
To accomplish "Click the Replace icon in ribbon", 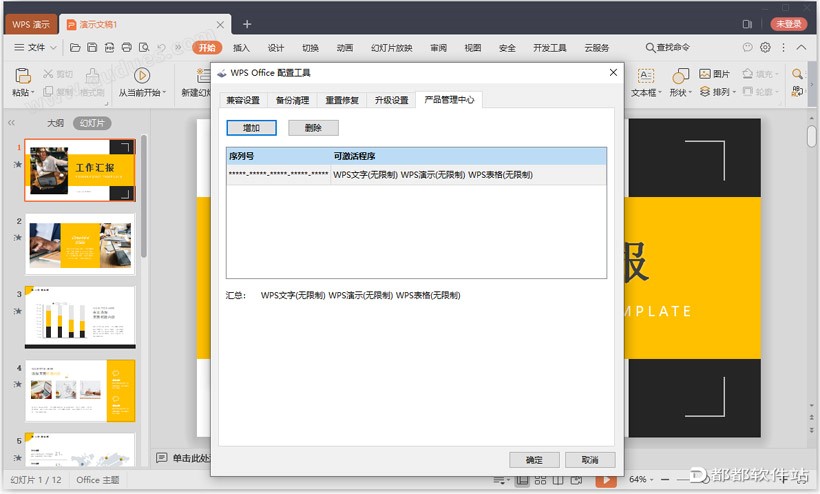I will point(798,91).
